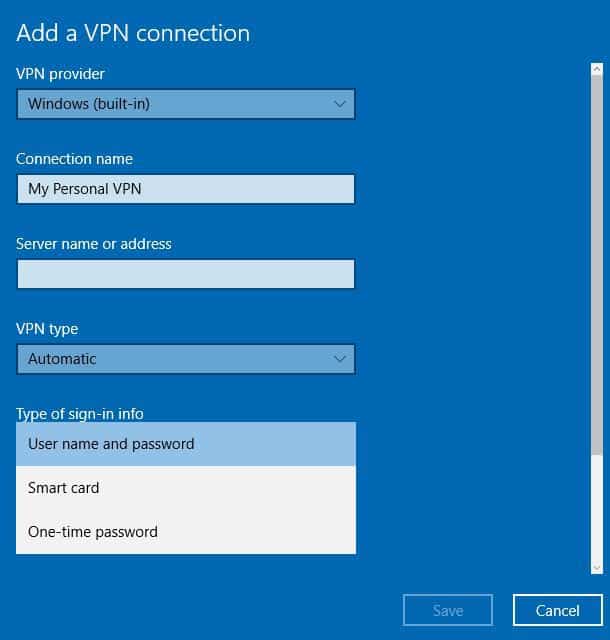Click the 'Server name or address' label
Image resolution: width=610 pixels, height=640 pixels.
pos(94,244)
